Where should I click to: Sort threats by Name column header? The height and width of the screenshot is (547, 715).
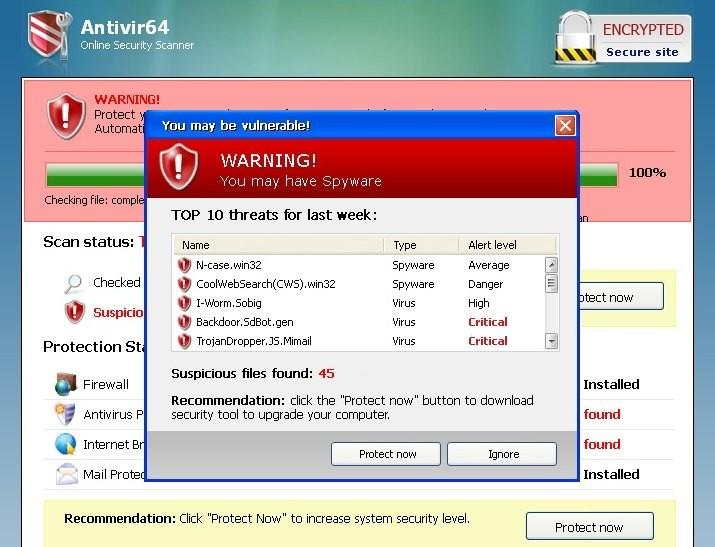pos(278,245)
